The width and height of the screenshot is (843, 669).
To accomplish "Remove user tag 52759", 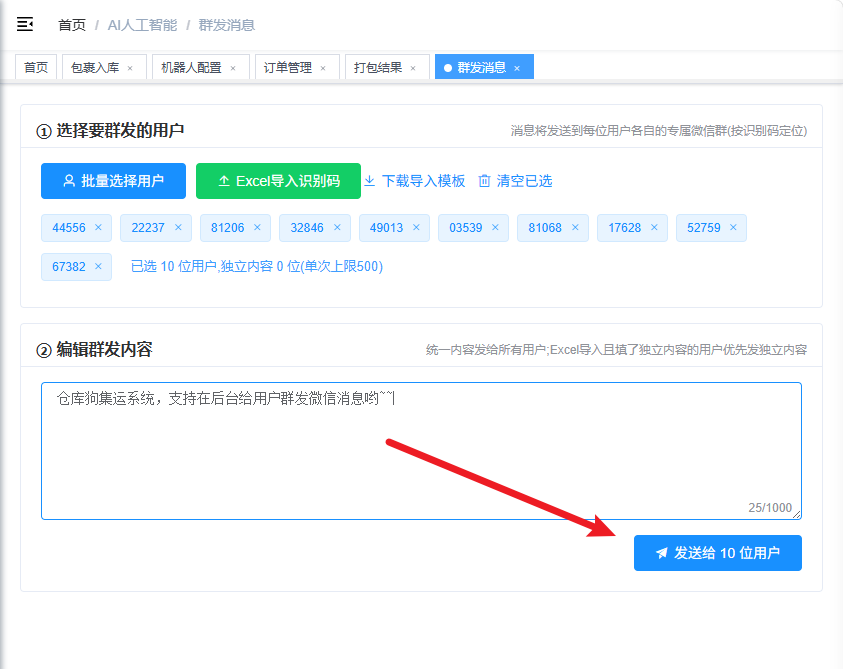I will (x=733, y=227).
